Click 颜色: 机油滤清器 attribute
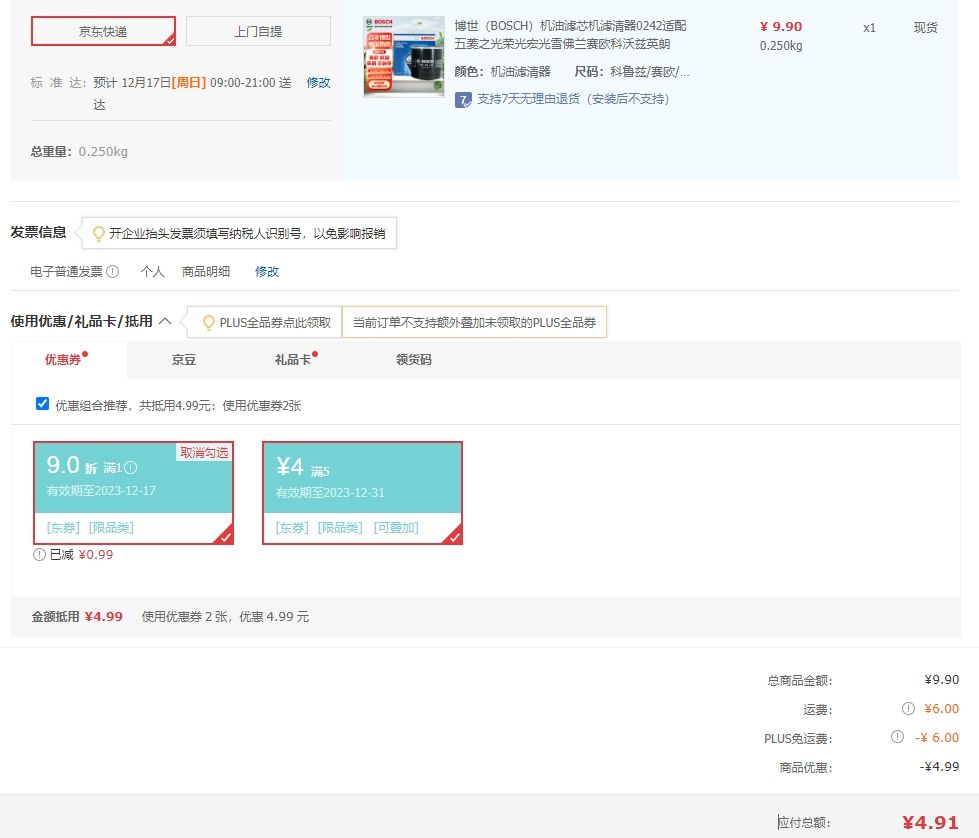The height and width of the screenshot is (838, 979). (x=503, y=72)
